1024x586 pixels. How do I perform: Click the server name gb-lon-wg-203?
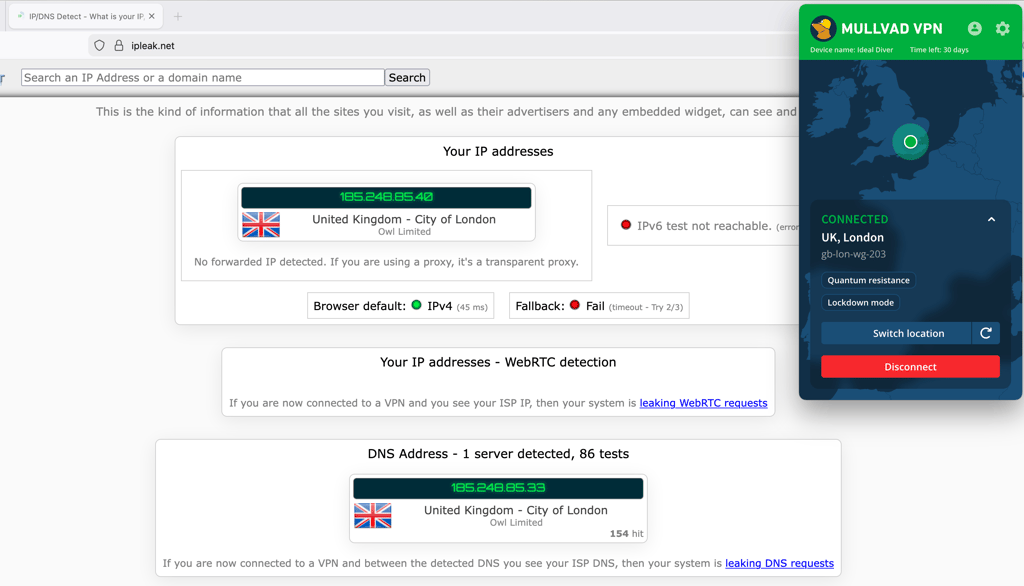[x=853, y=254]
